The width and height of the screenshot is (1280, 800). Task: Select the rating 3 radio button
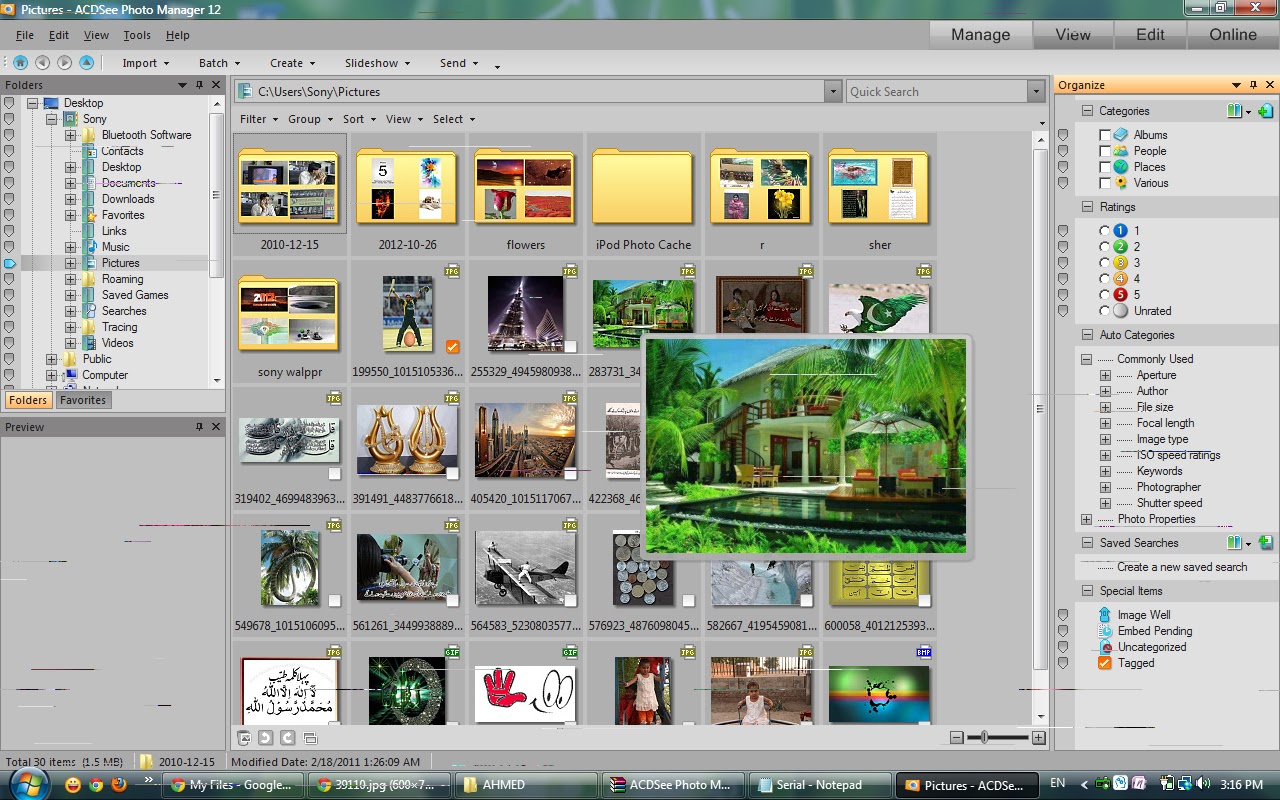coord(1105,263)
